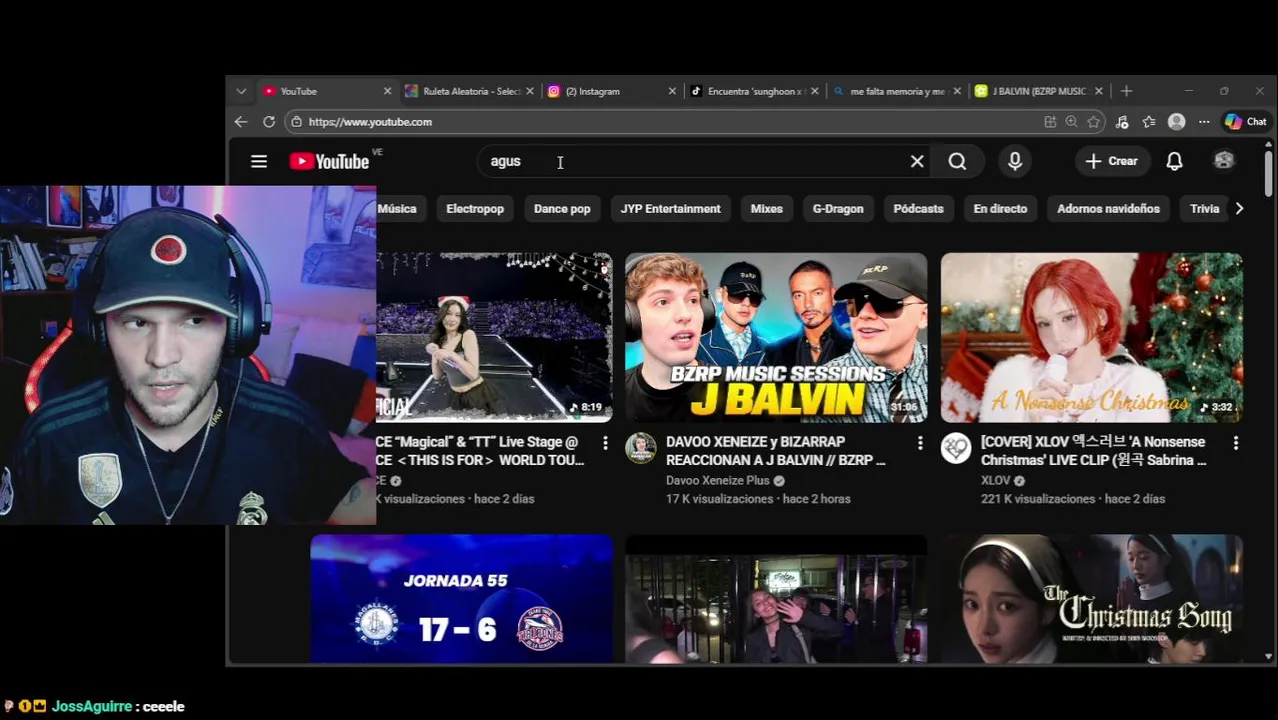1278x720 pixels.
Task: Open the BZRP Music Sessions J Balvin thumbnail
Action: tap(776, 337)
